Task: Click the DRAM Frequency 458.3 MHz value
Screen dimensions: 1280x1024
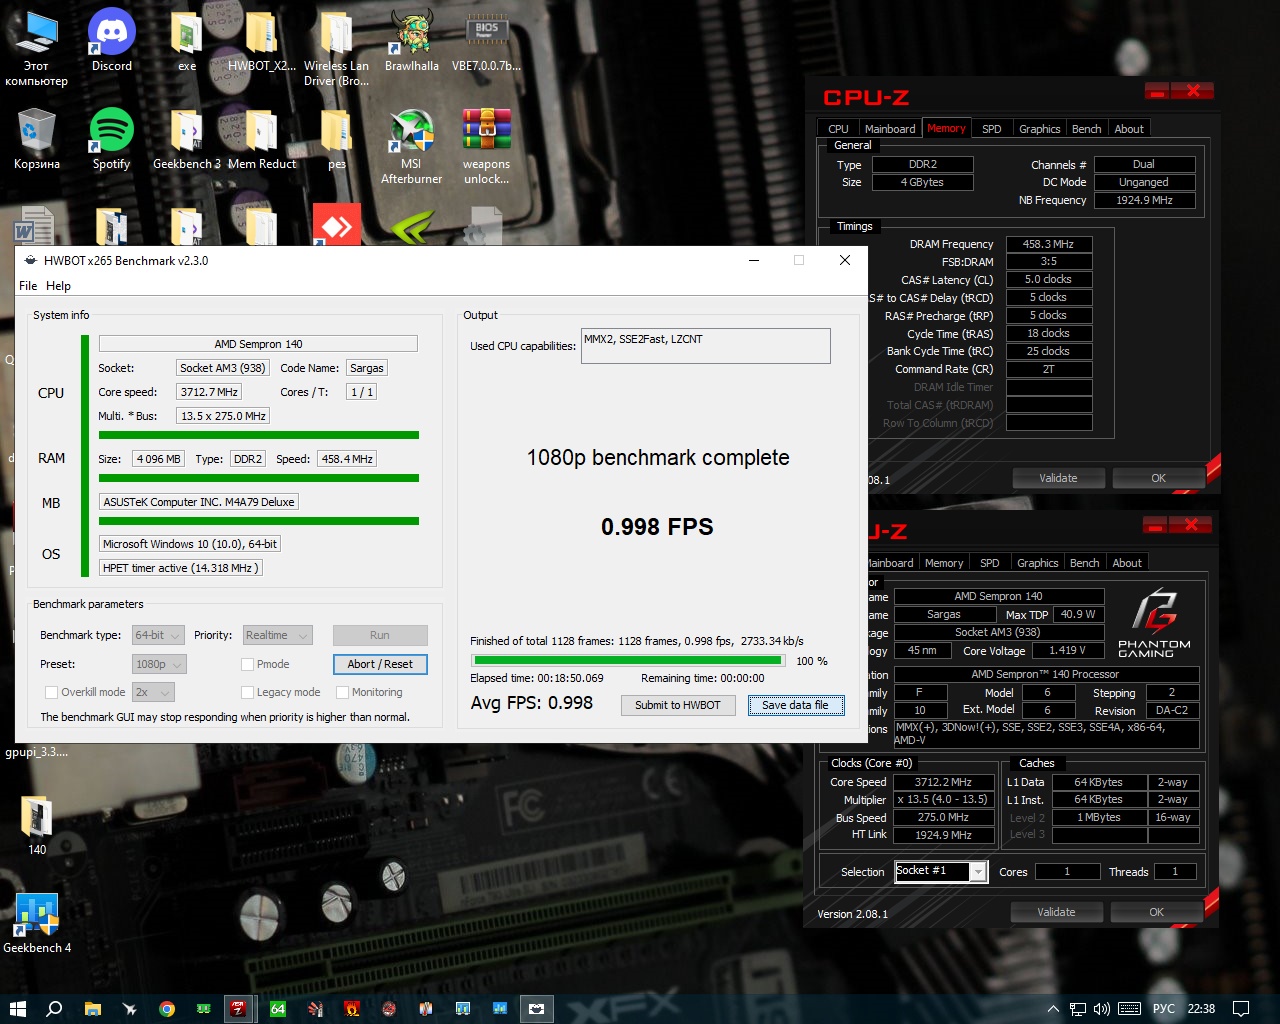Action: tap(1048, 244)
